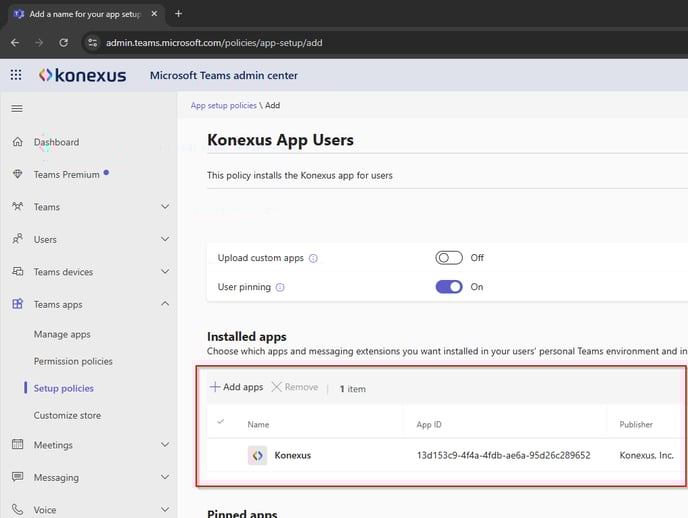Click the Dashboard home icon

[x=18, y=142]
